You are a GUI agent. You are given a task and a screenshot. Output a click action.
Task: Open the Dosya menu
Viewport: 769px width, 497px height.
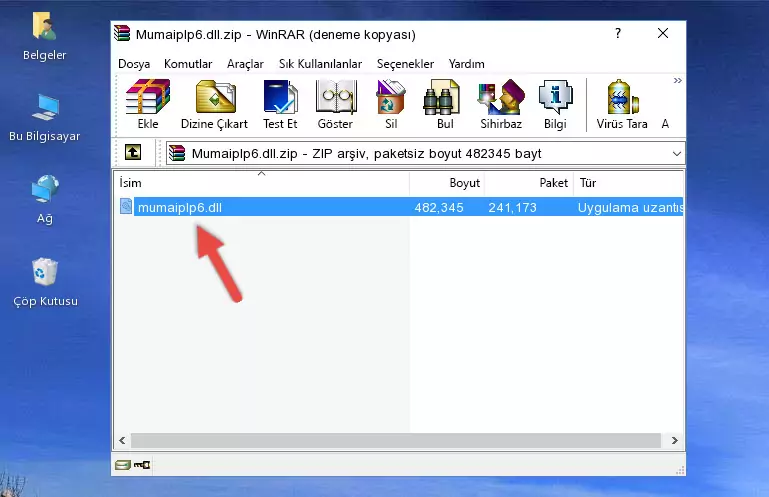click(134, 64)
